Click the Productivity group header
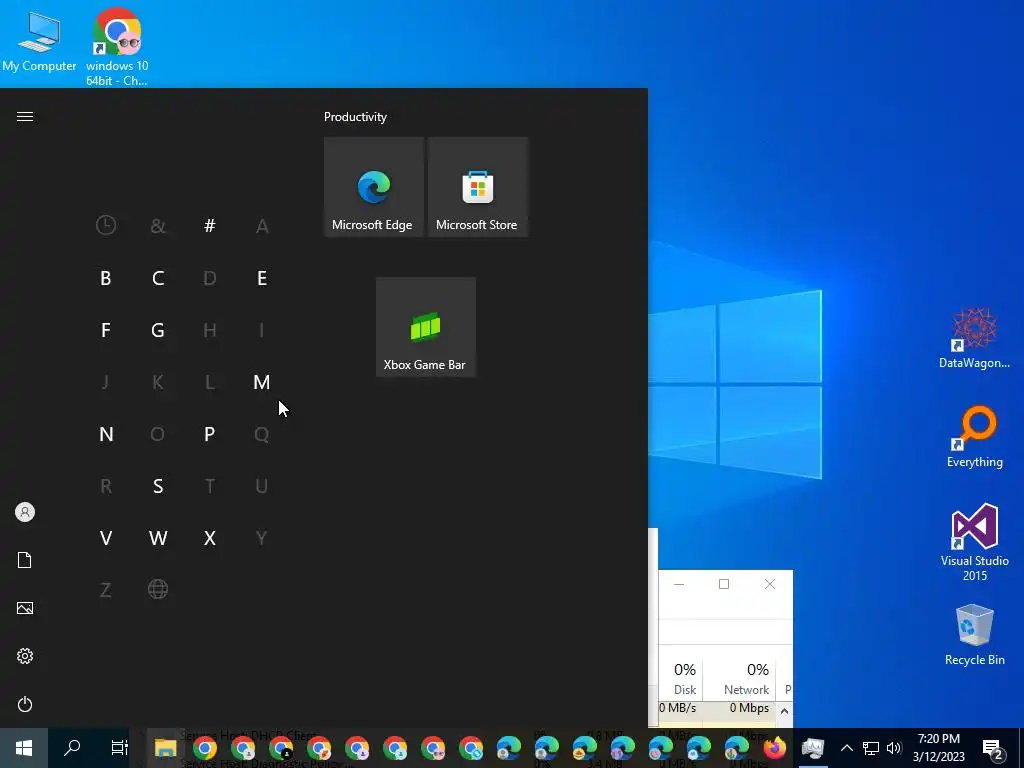 coord(355,117)
